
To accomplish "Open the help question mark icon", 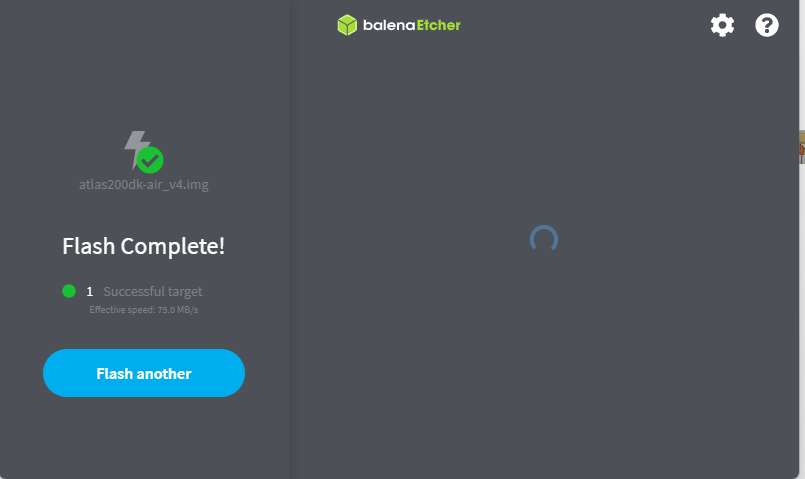I will [x=766, y=25].
